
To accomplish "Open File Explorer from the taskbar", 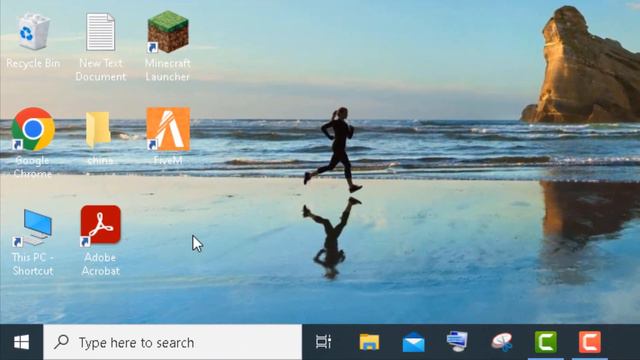I will [x=369, y=342].
